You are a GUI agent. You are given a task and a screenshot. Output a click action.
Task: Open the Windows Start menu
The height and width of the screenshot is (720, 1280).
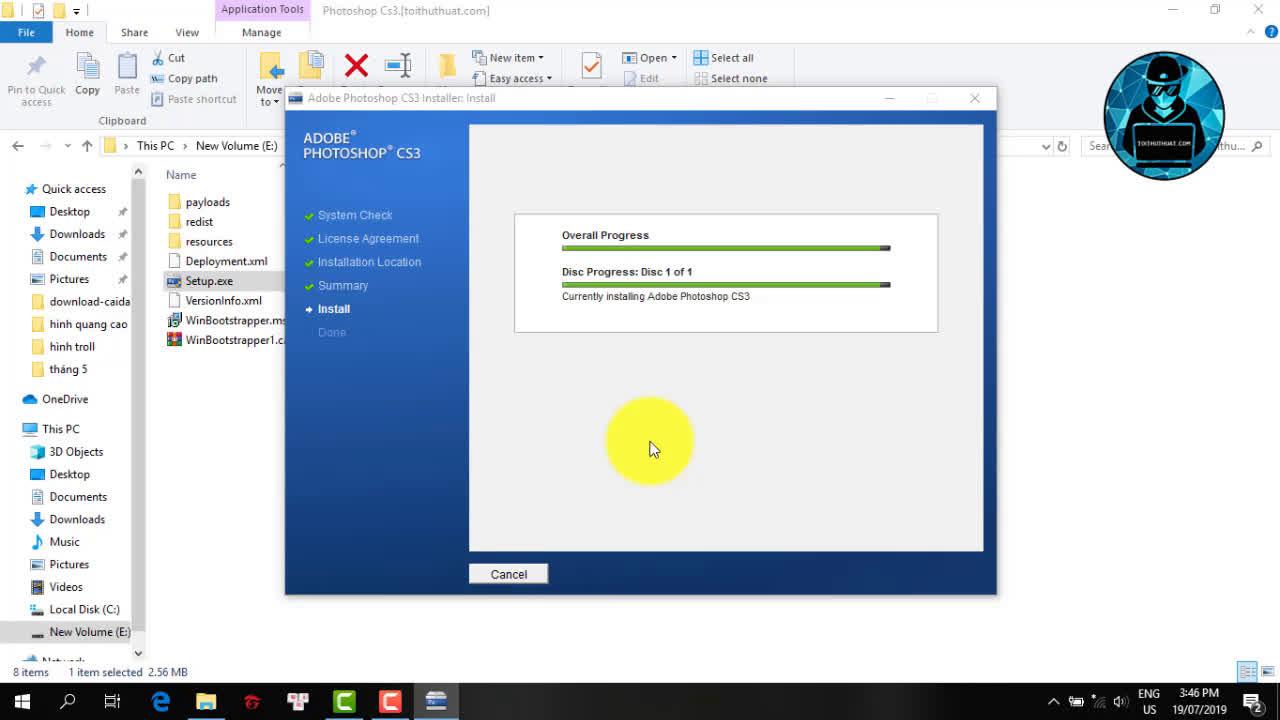22,701
